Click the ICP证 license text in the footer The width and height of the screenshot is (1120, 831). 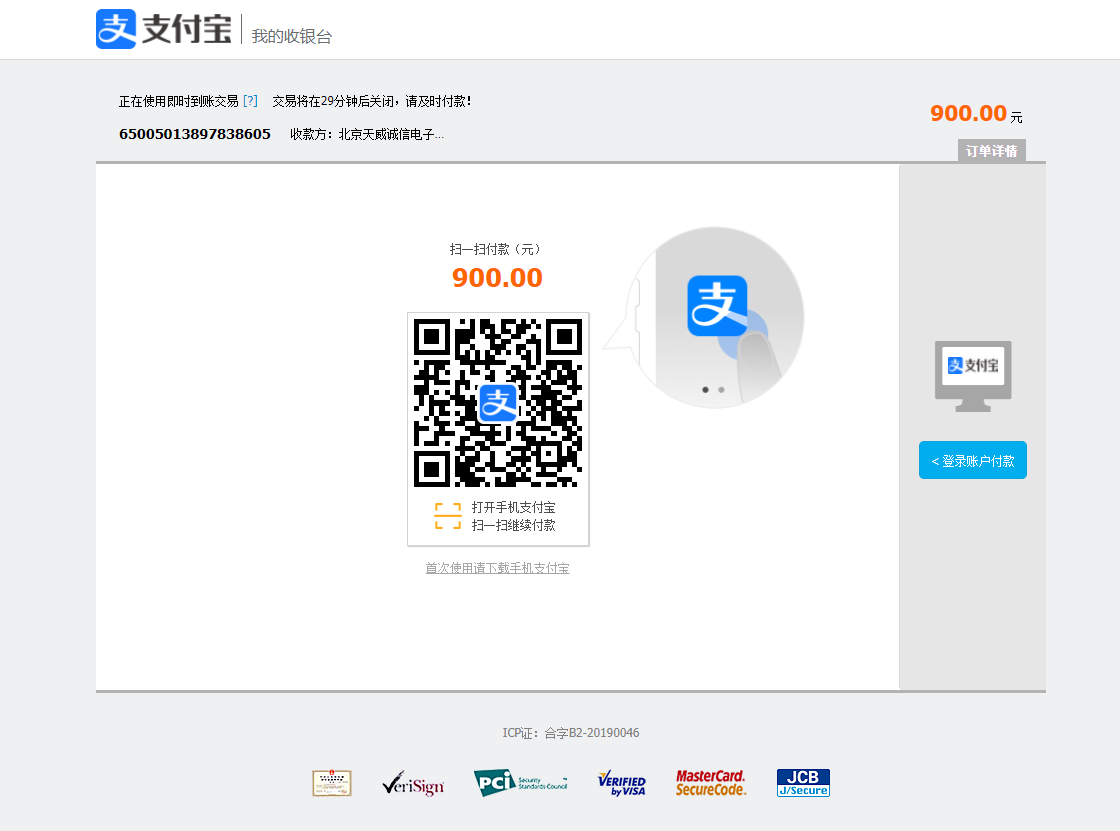pyautogui.click(x=571, y=733)
